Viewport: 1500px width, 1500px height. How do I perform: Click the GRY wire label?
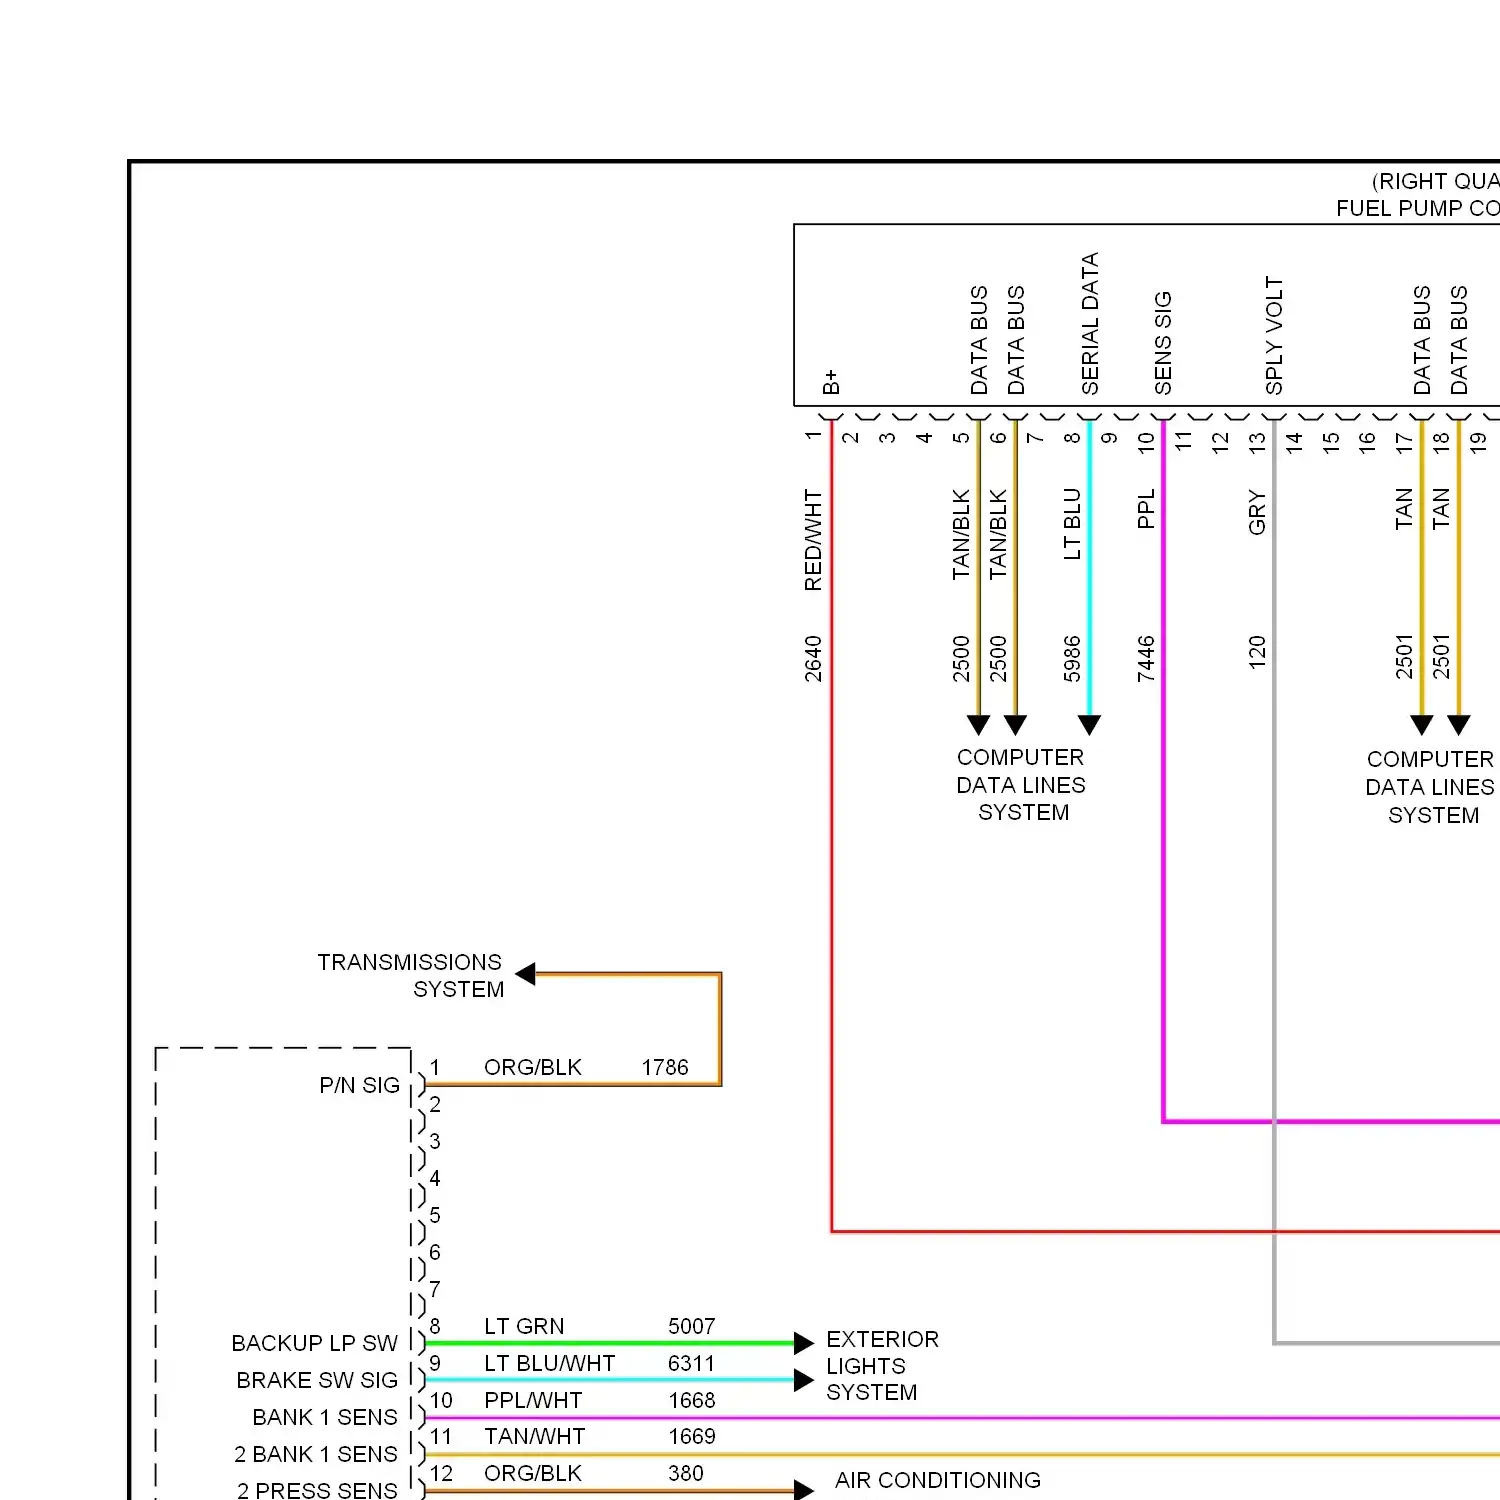click(1257, 513)
